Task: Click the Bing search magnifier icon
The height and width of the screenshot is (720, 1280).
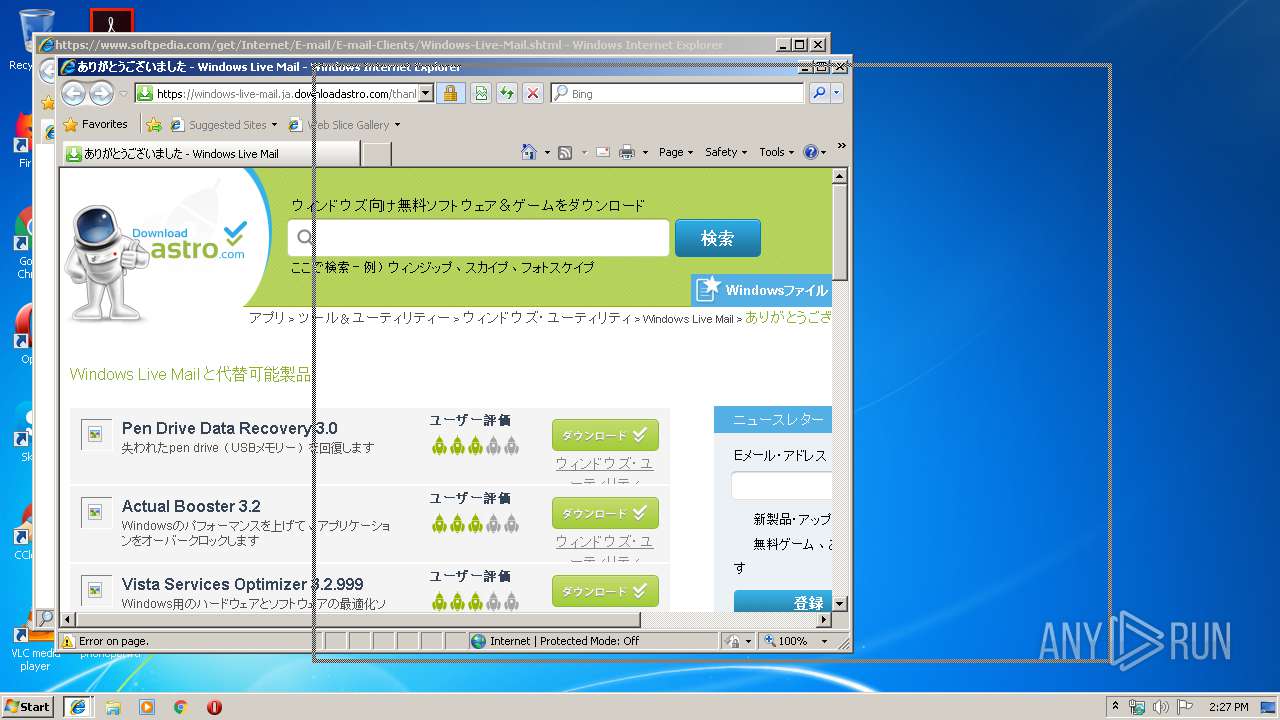Action: [x=819, y=93]
